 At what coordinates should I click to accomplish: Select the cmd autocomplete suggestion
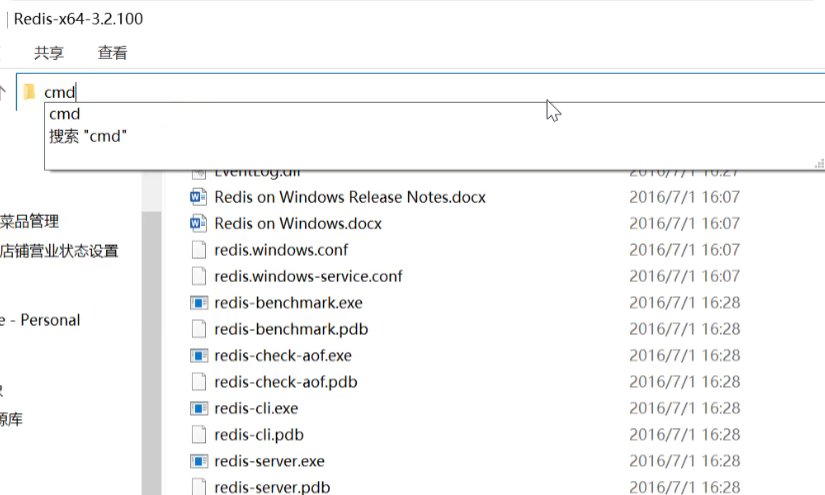pos(65,114)
